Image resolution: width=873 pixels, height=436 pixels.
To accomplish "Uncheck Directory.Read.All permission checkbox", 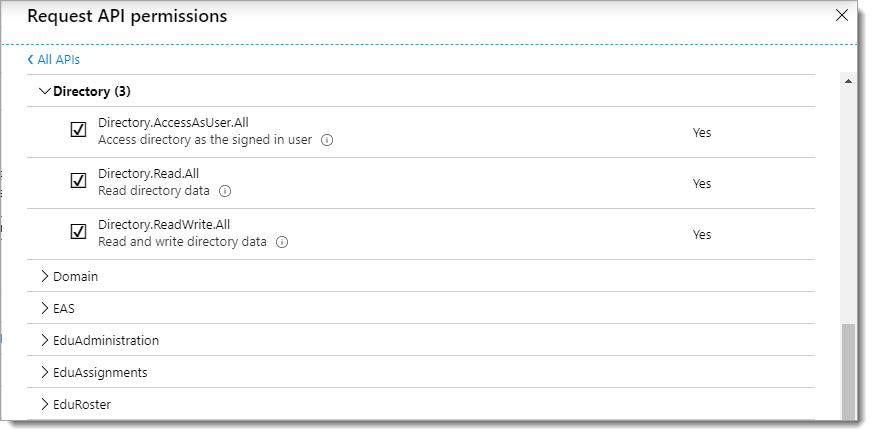I will point(78,181).
